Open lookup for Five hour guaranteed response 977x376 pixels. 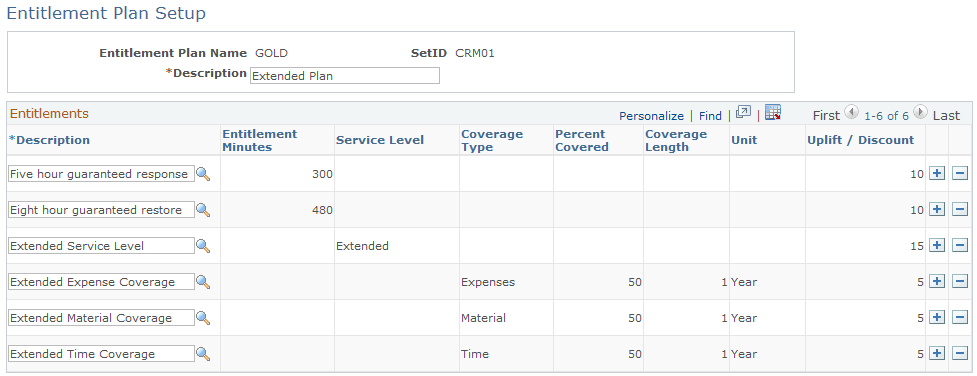[203, 174]
